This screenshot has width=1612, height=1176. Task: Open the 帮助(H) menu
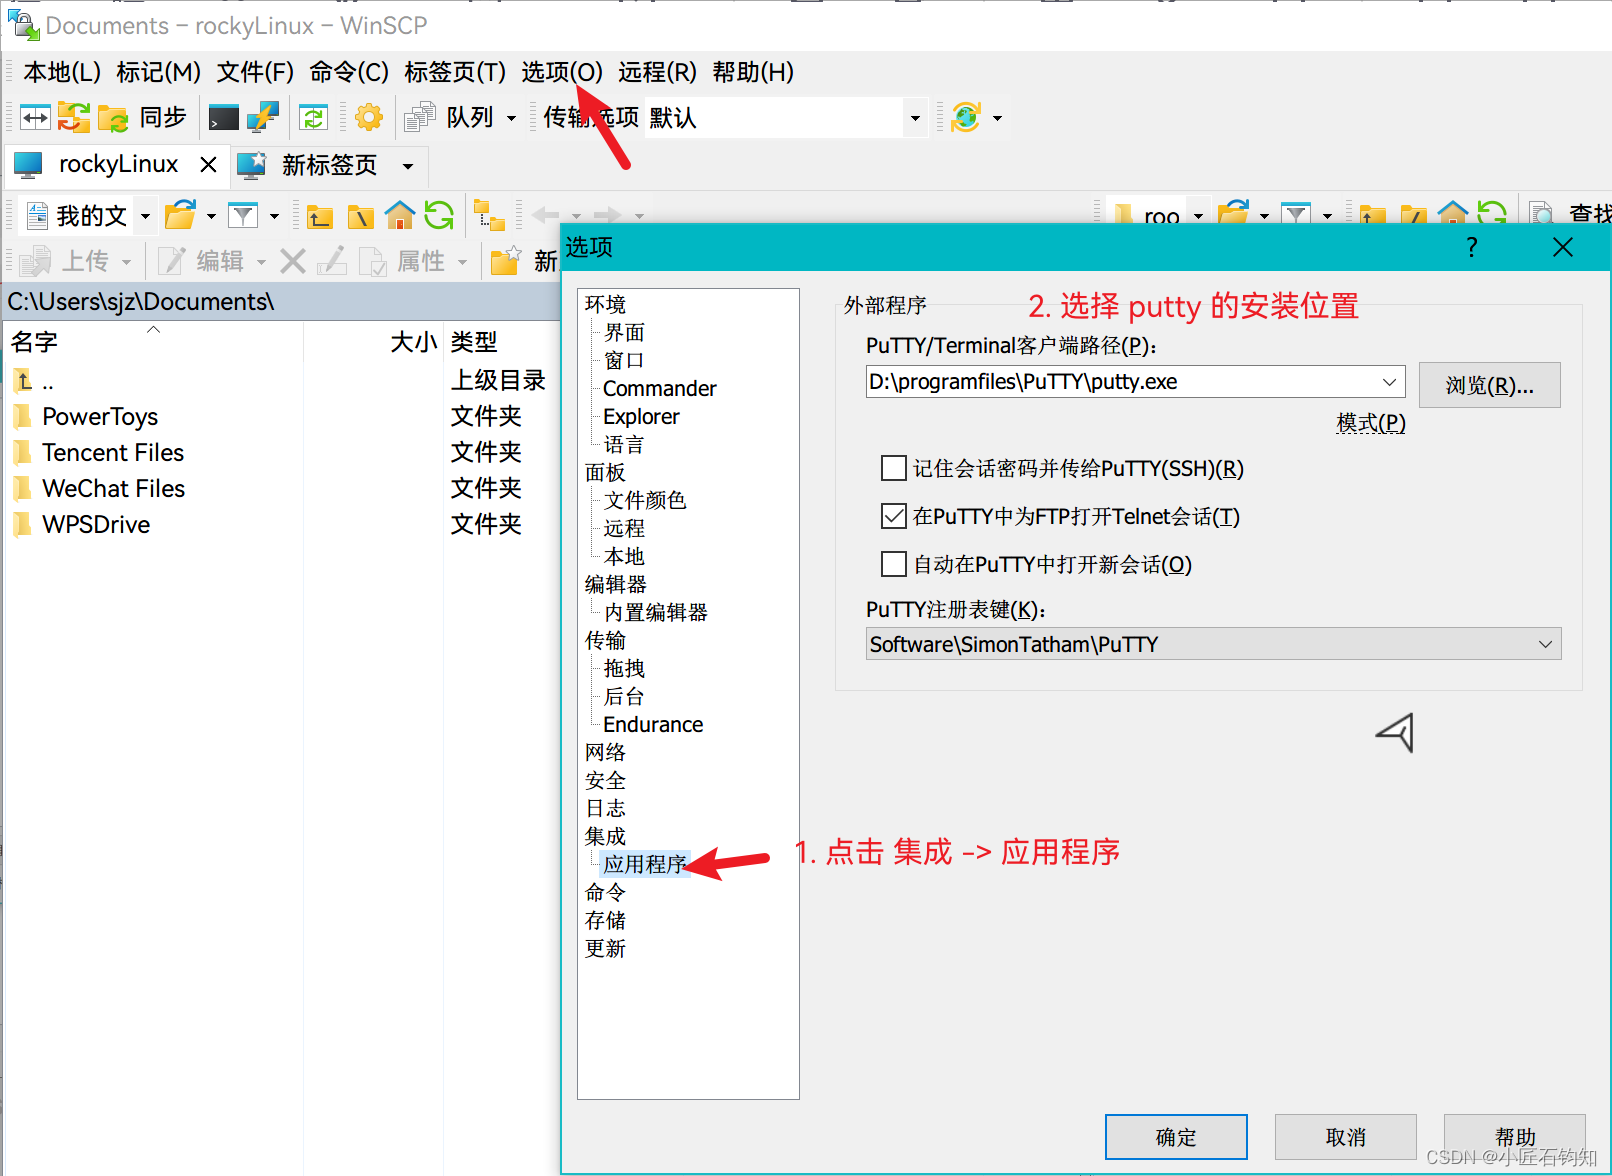coord(753,72)
